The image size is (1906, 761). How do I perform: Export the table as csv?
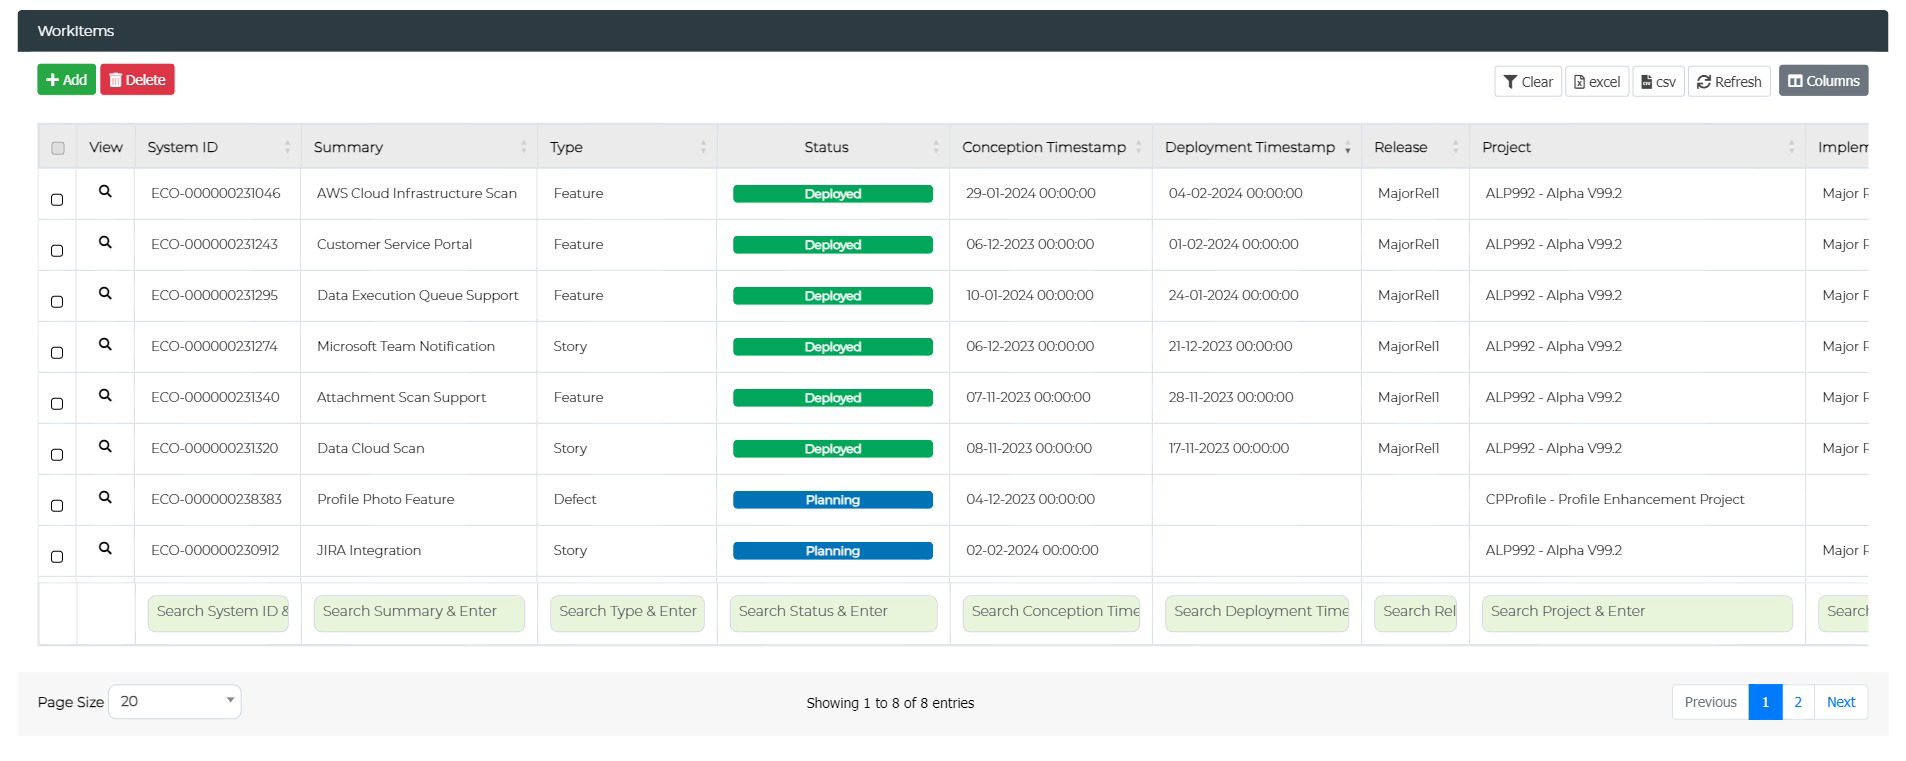click(x=1658, y=82)
